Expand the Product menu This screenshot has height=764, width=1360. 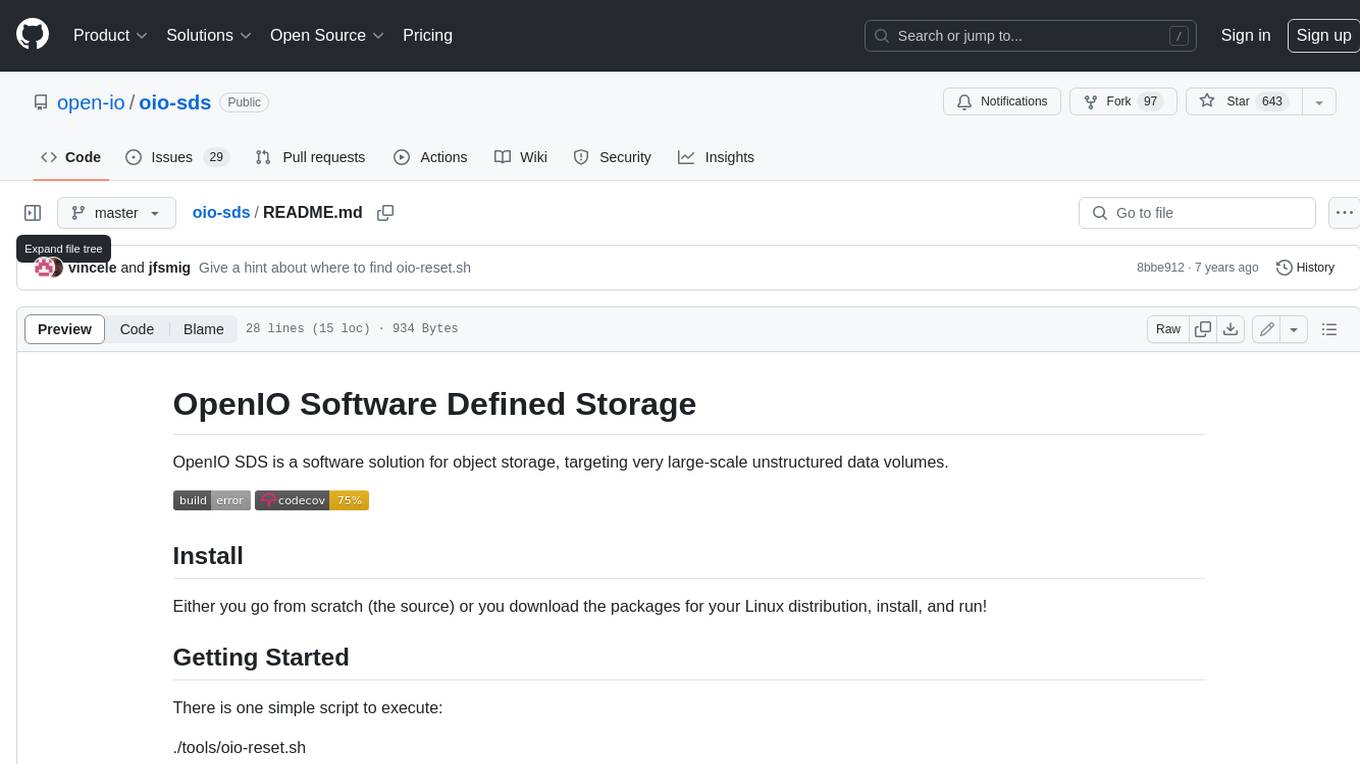click(x=110, y=35)
